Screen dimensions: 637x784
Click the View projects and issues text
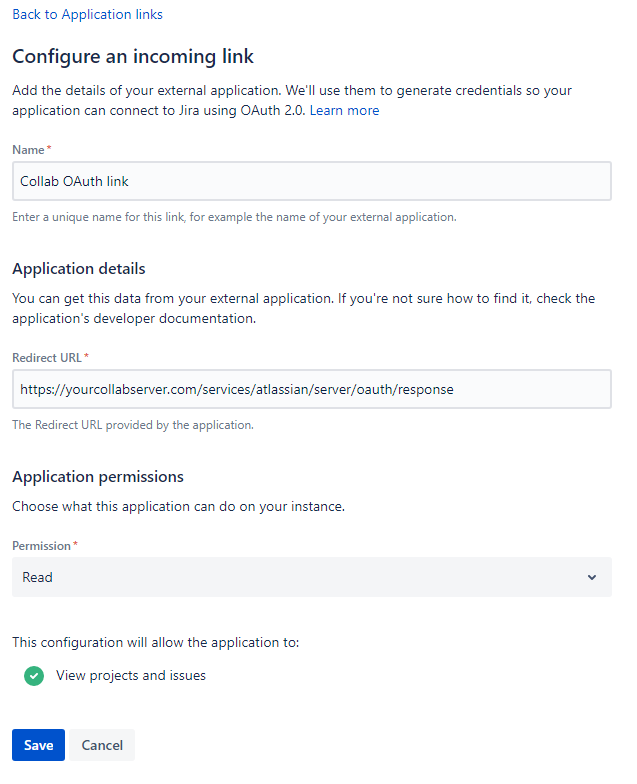pos(131,675)
